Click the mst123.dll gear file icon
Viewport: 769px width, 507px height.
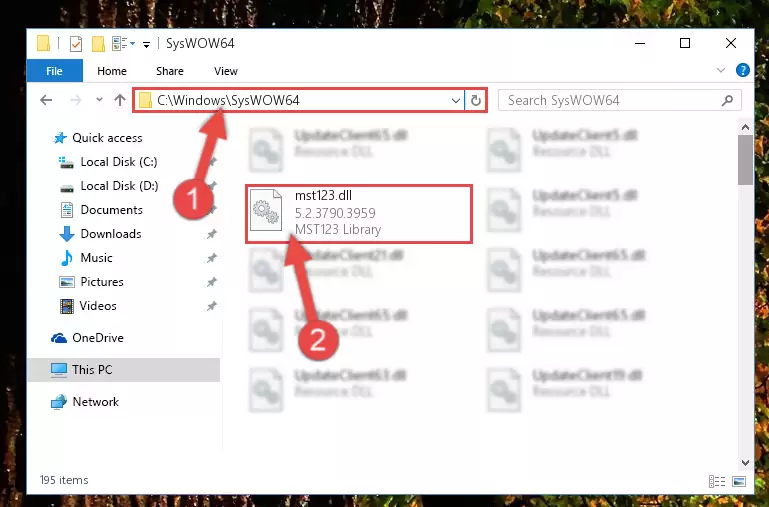pos(266,210)
